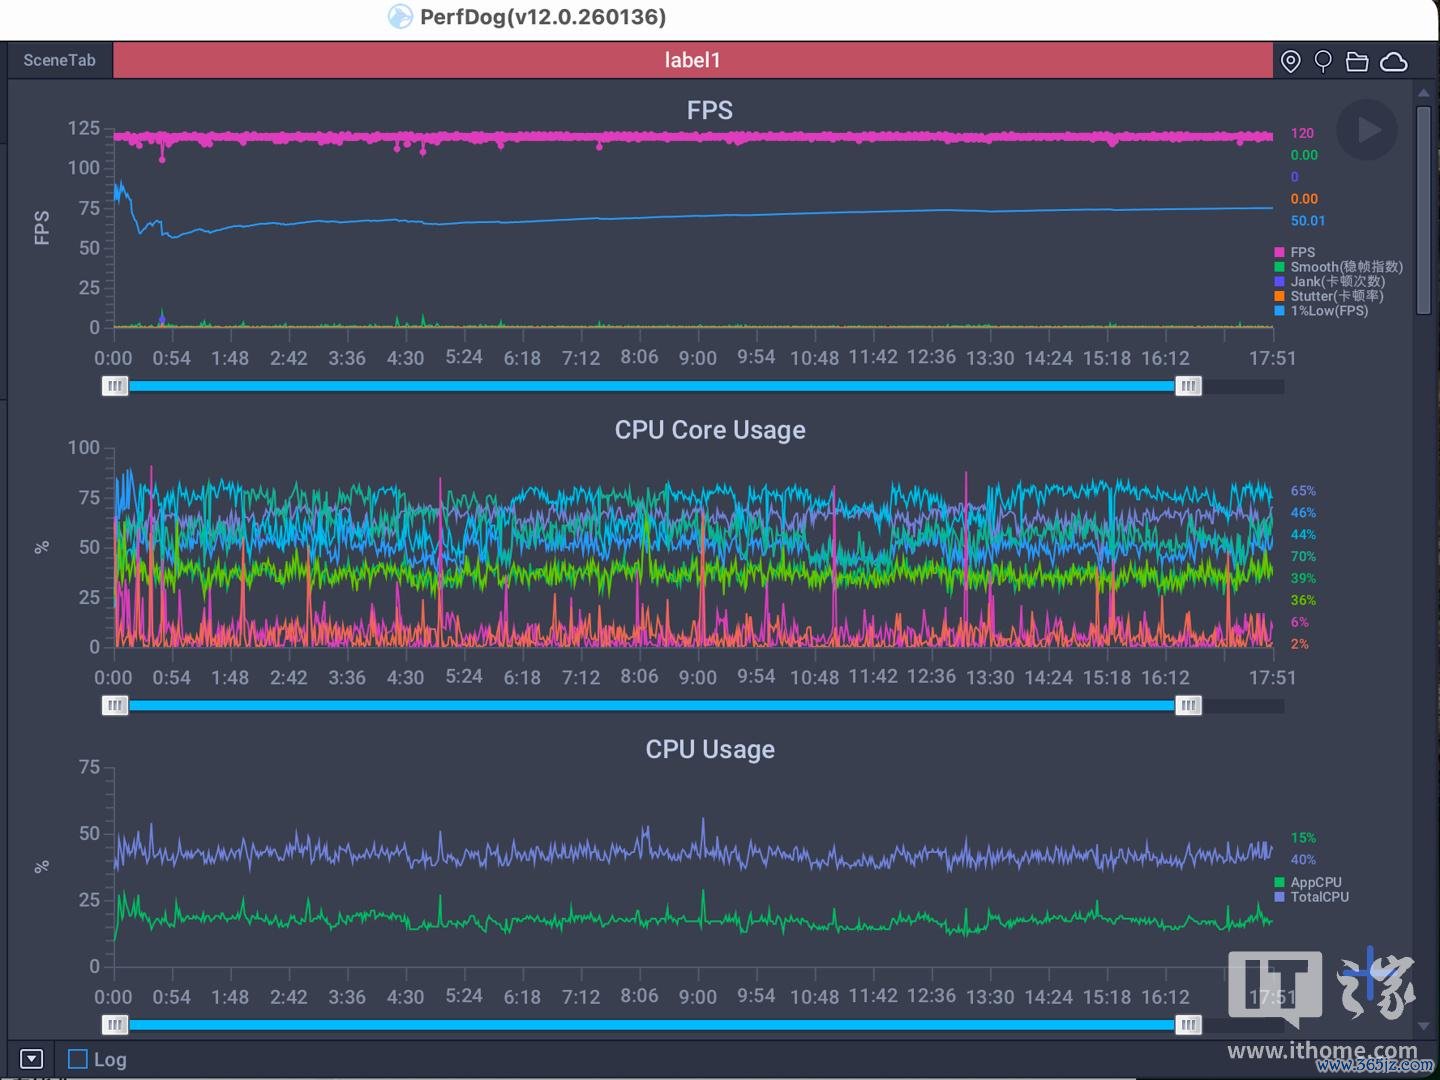
Task: Expand the bottom-left dropdown arrow box
Action: coord(31,1059)
